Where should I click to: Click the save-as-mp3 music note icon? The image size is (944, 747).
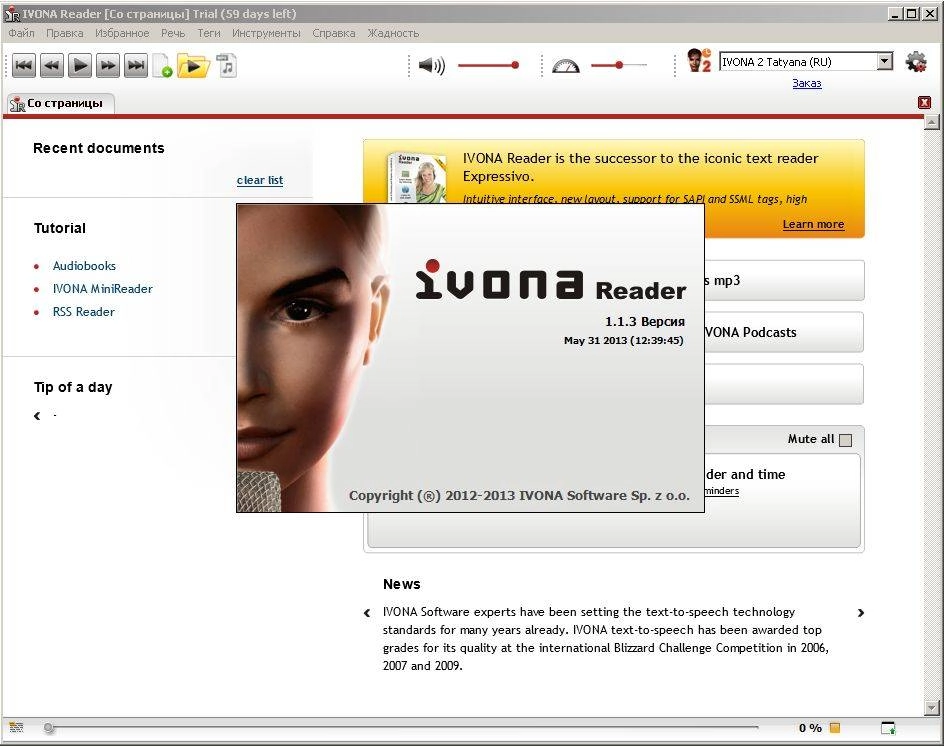227,65
